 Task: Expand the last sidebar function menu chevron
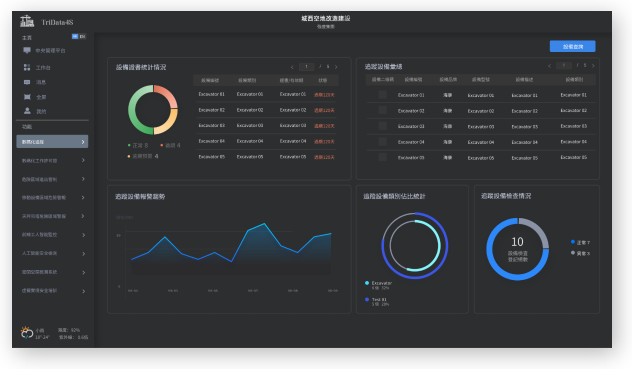(x=83, y=291)
